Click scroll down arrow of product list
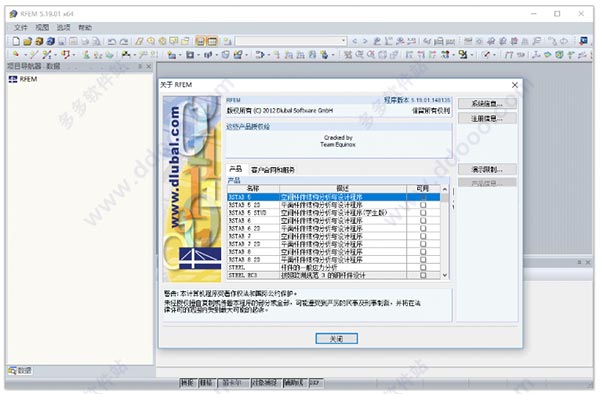The width and height of the screenshot is (600, 394). click(445, 275)
